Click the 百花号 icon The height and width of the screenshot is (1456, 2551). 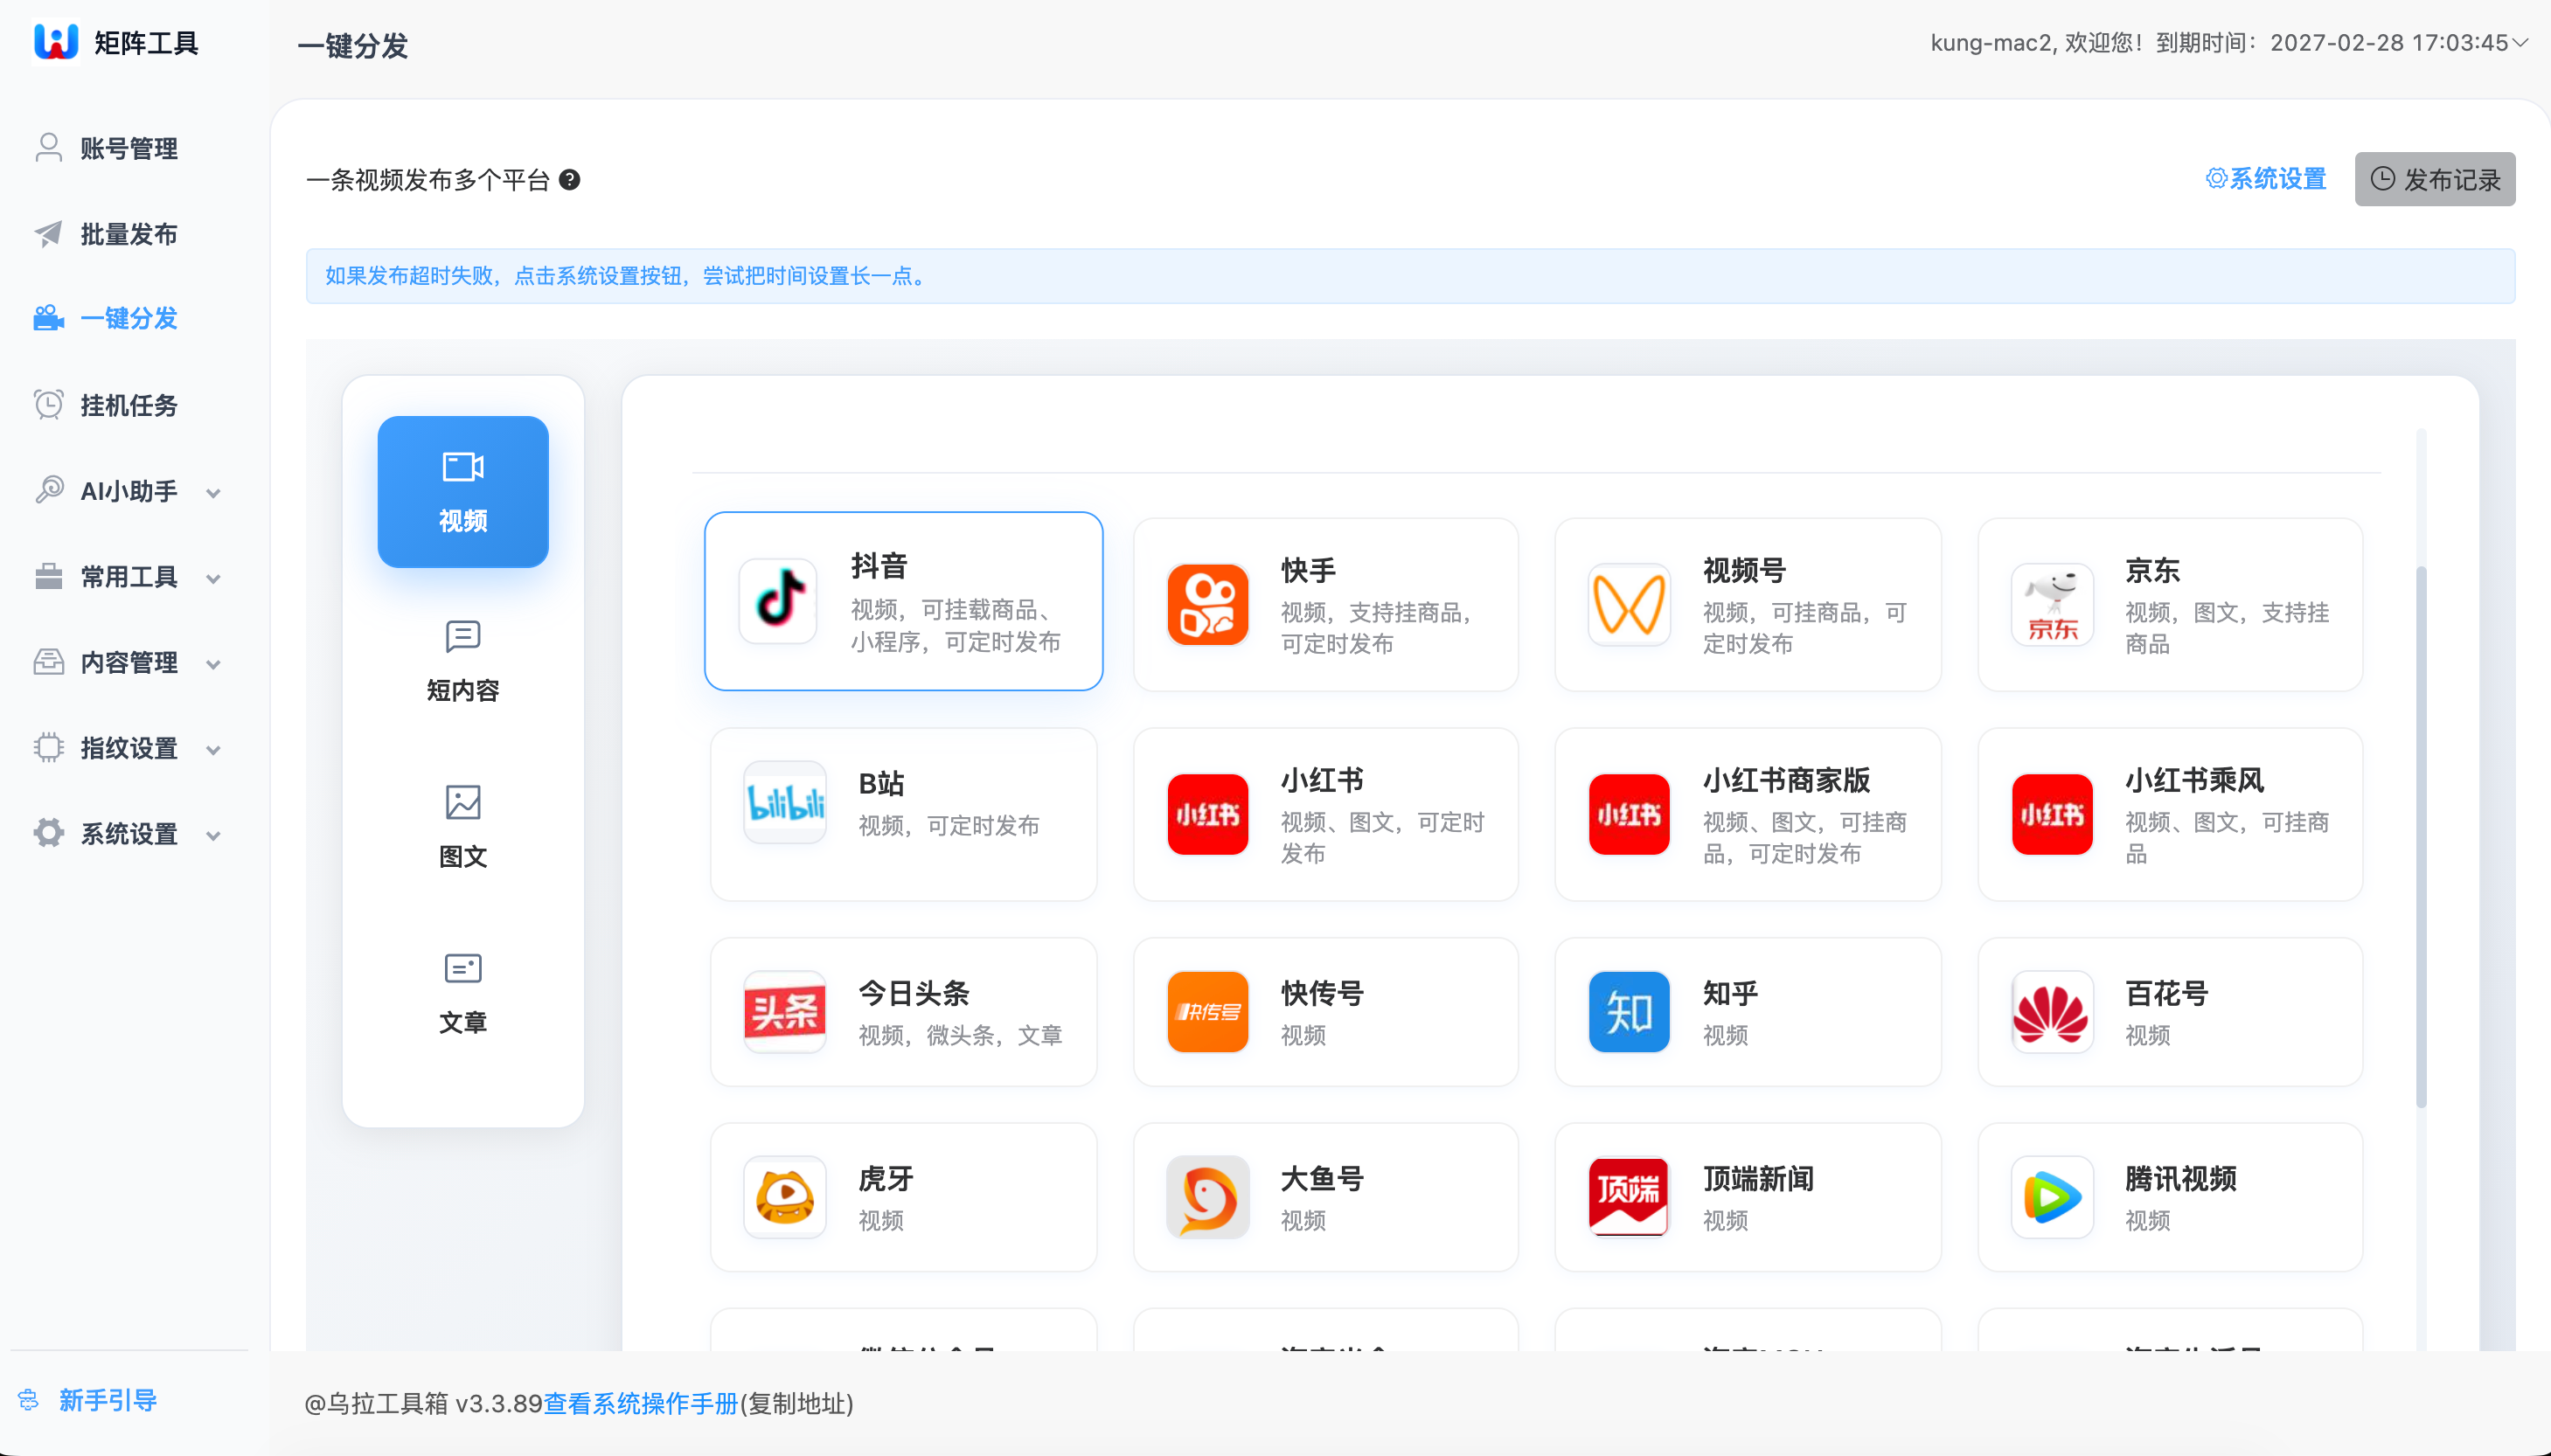[2052, 1012]
